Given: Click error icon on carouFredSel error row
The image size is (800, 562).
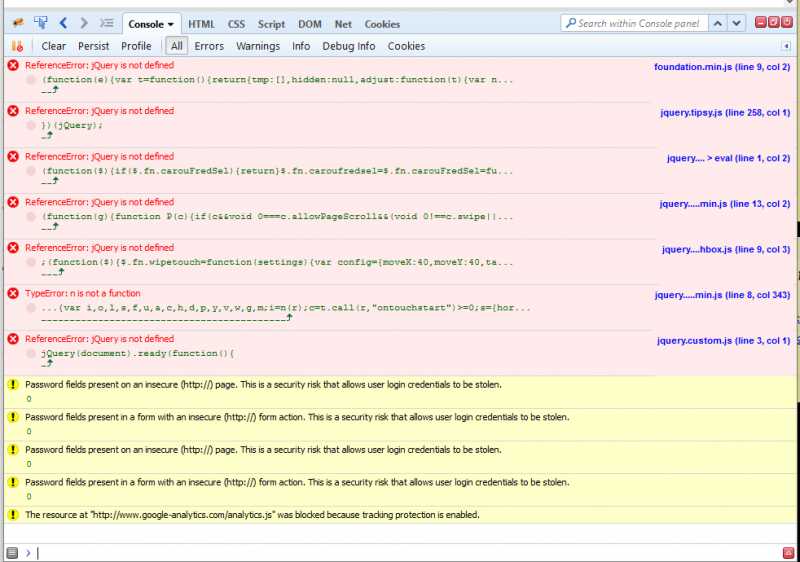Looking at the screenshot, I should coord(13,157).
